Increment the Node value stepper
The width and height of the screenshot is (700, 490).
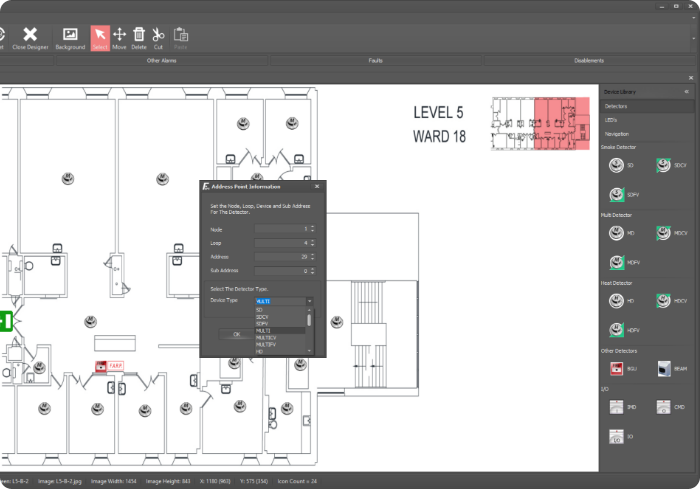coord(312,227)
